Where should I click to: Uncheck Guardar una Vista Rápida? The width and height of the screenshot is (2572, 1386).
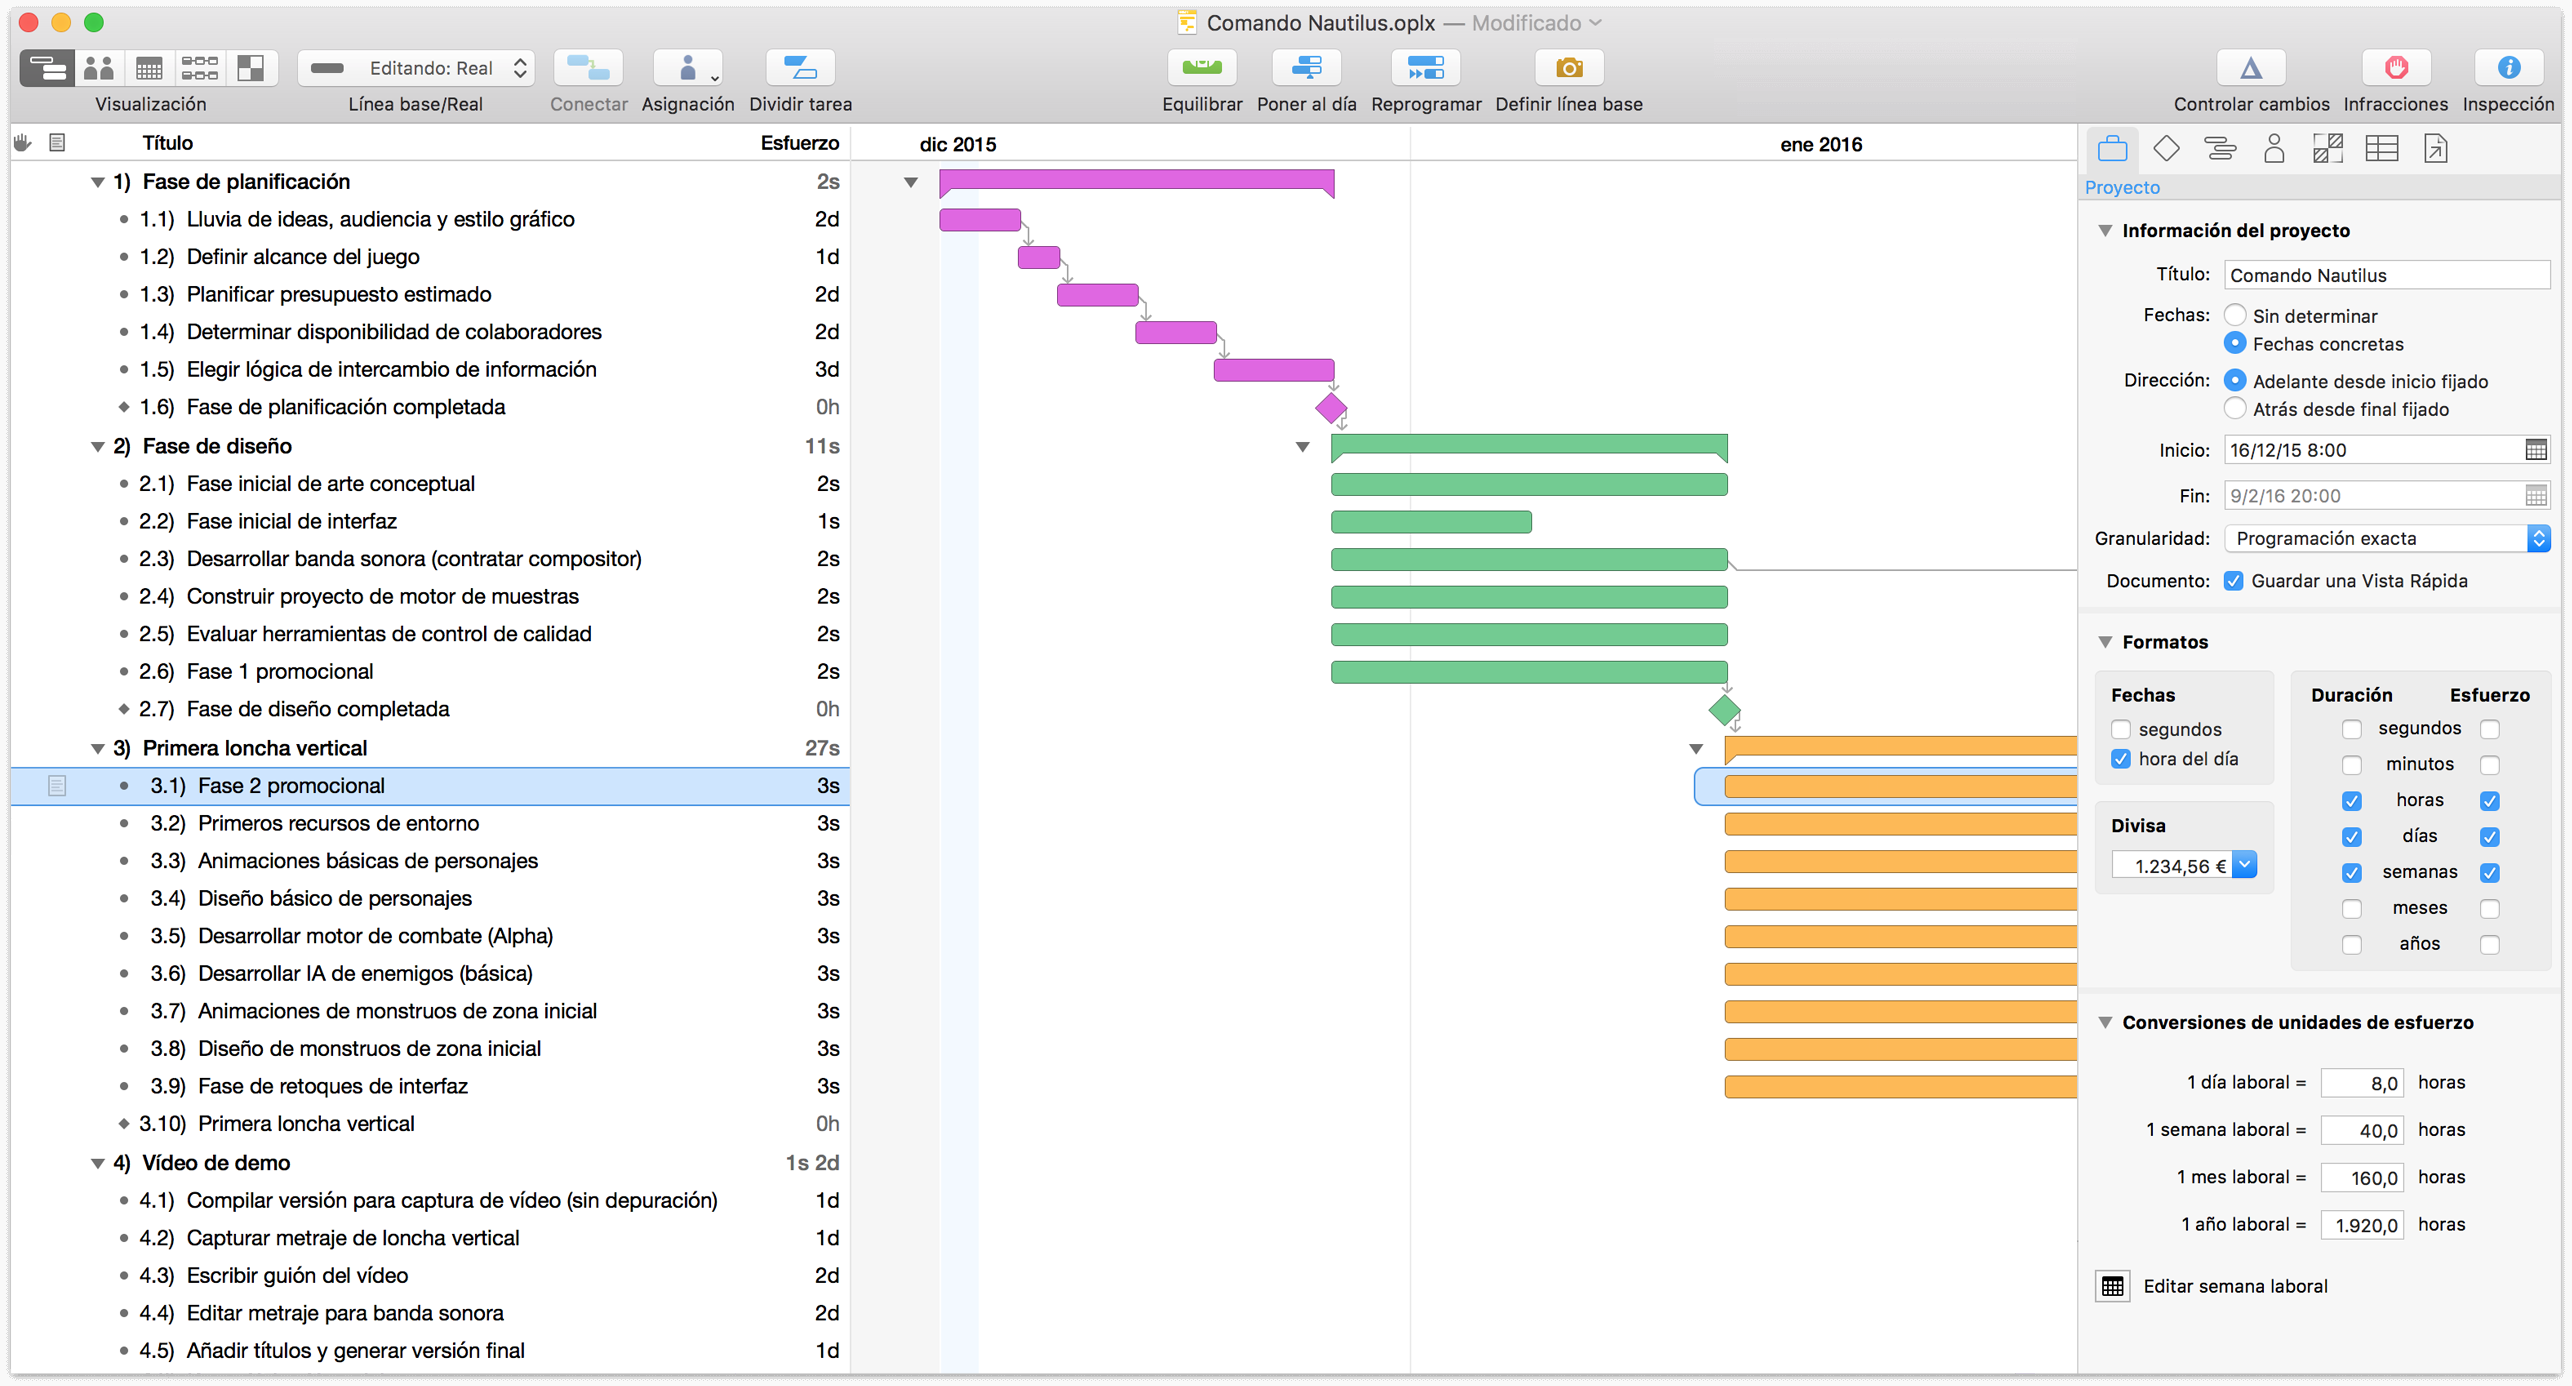[2234, 581]
